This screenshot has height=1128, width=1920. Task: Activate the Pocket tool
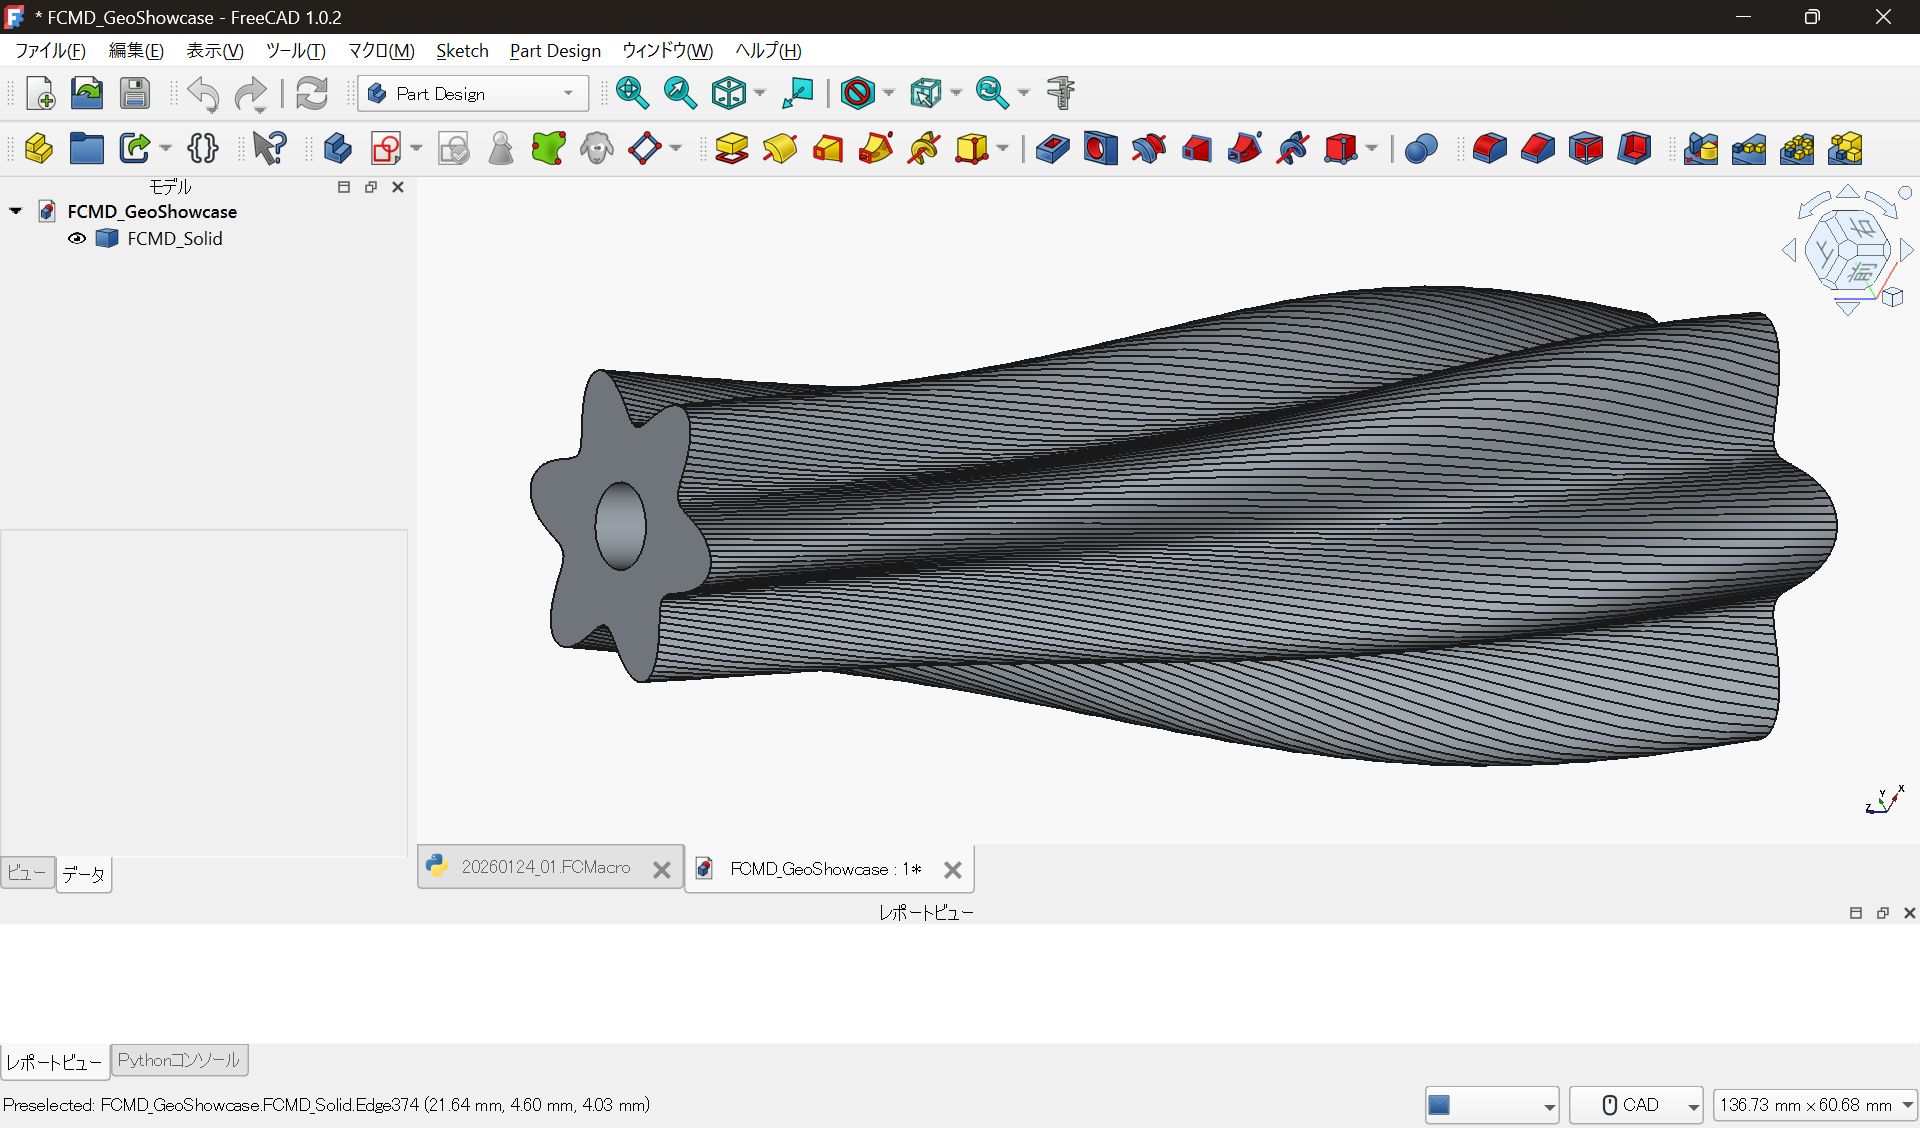point(1053,148)
